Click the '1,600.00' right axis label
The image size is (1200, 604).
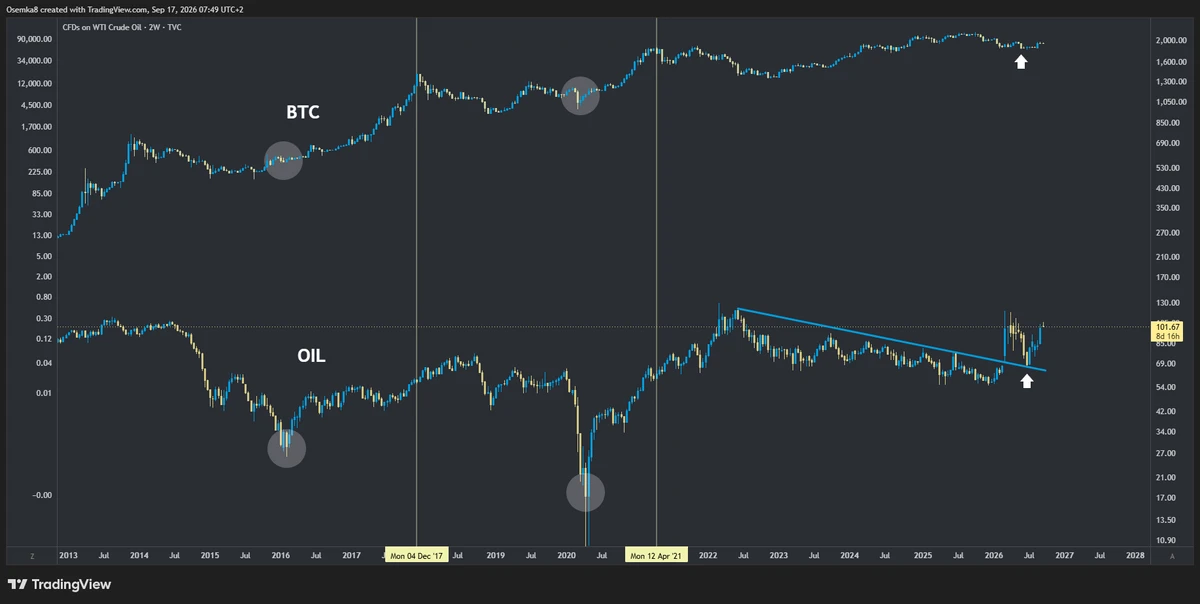1169,62
